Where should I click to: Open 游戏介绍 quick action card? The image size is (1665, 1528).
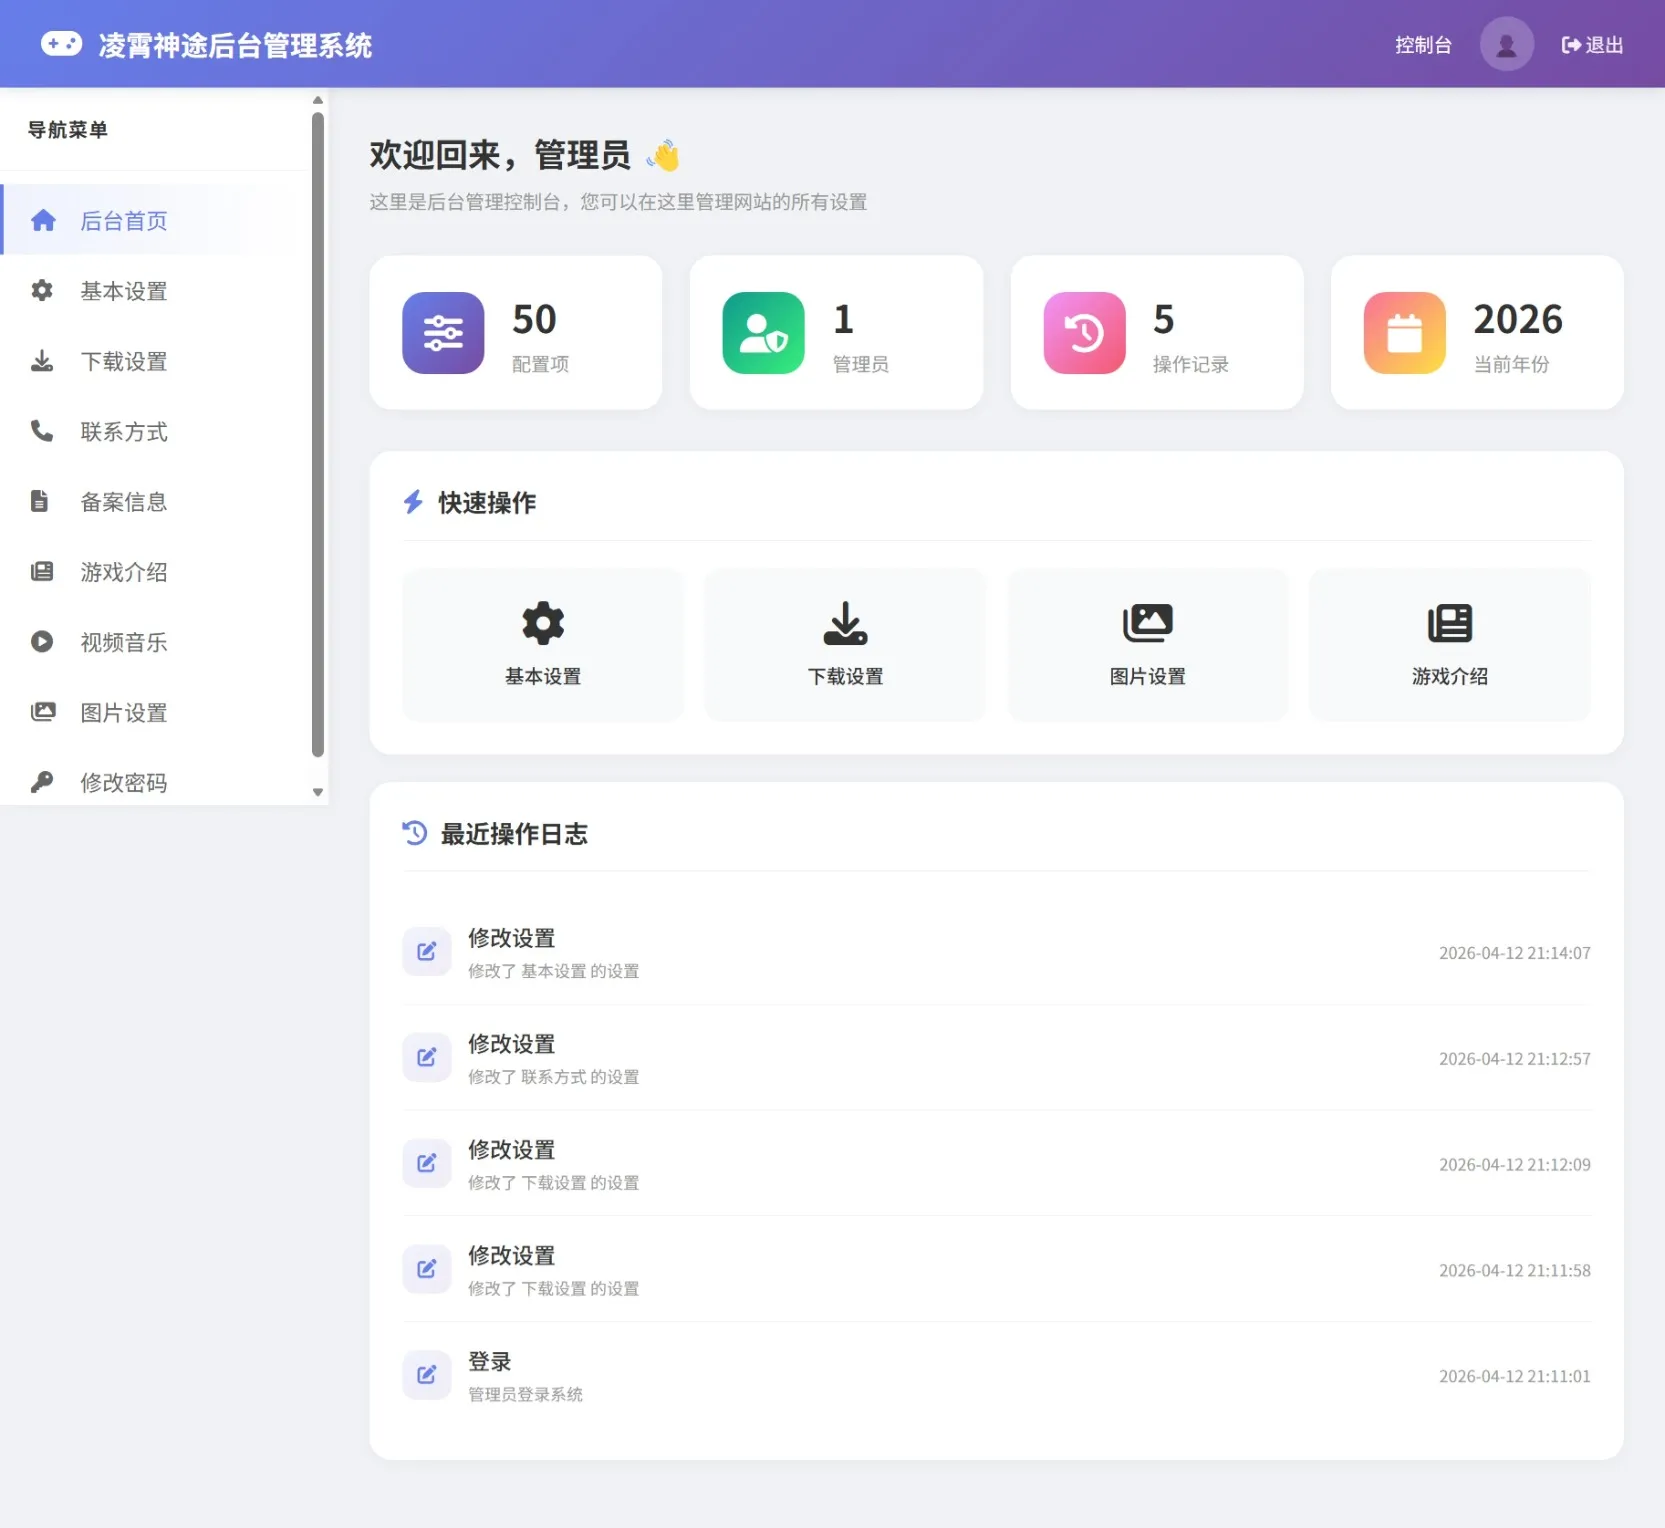click(1449, 644)
